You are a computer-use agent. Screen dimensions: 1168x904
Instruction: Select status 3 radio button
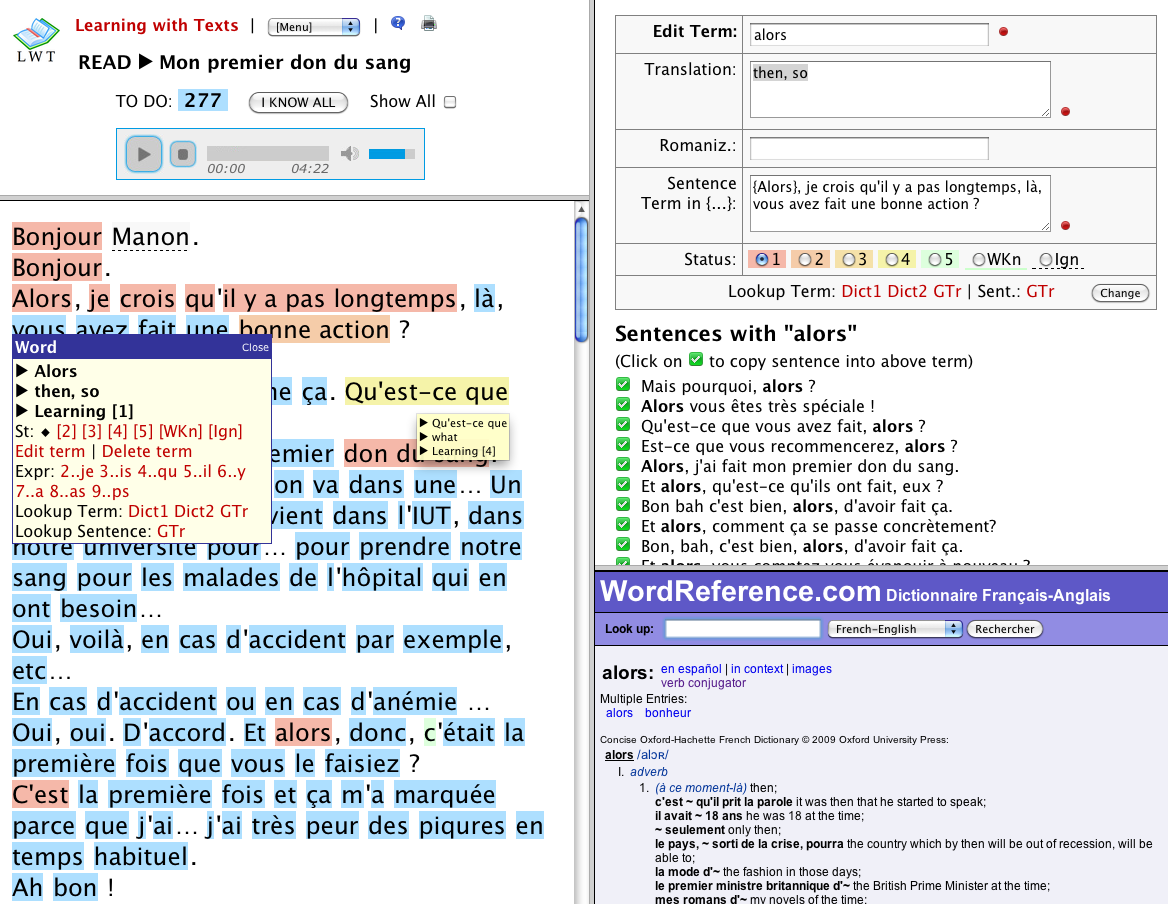click(x=849, y=260)
